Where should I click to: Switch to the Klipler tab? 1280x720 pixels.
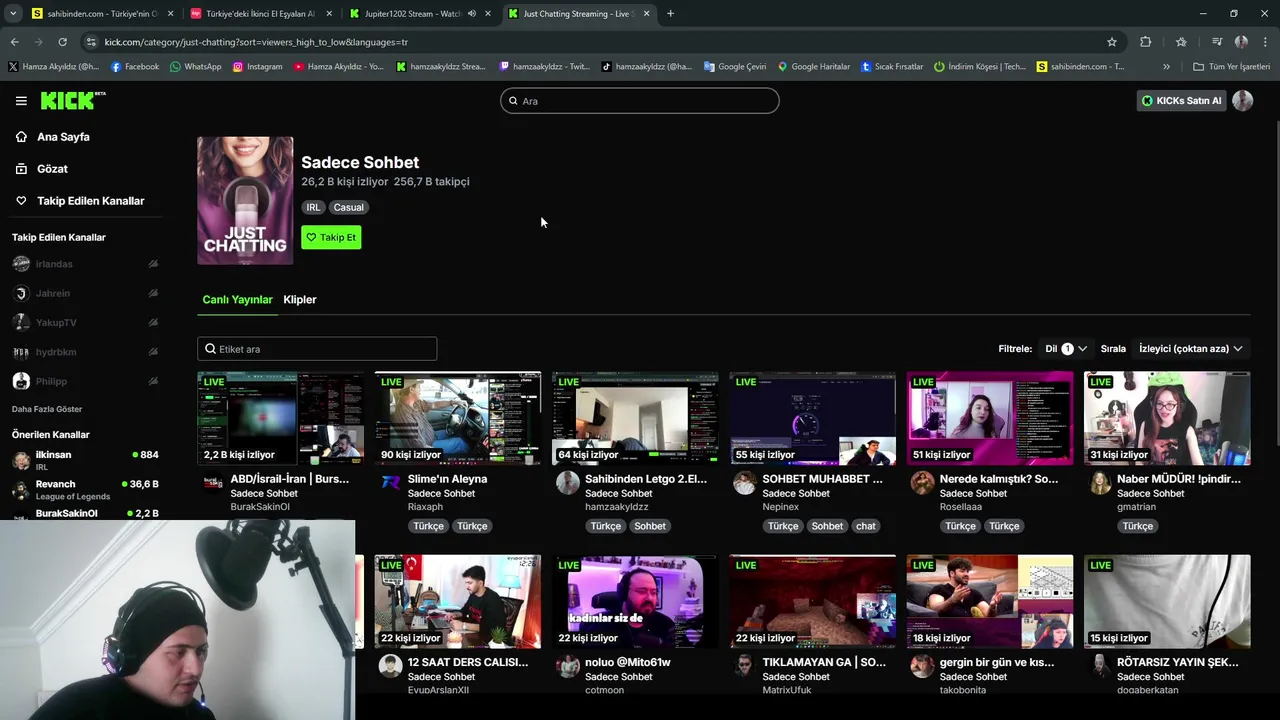coord(300,300)
